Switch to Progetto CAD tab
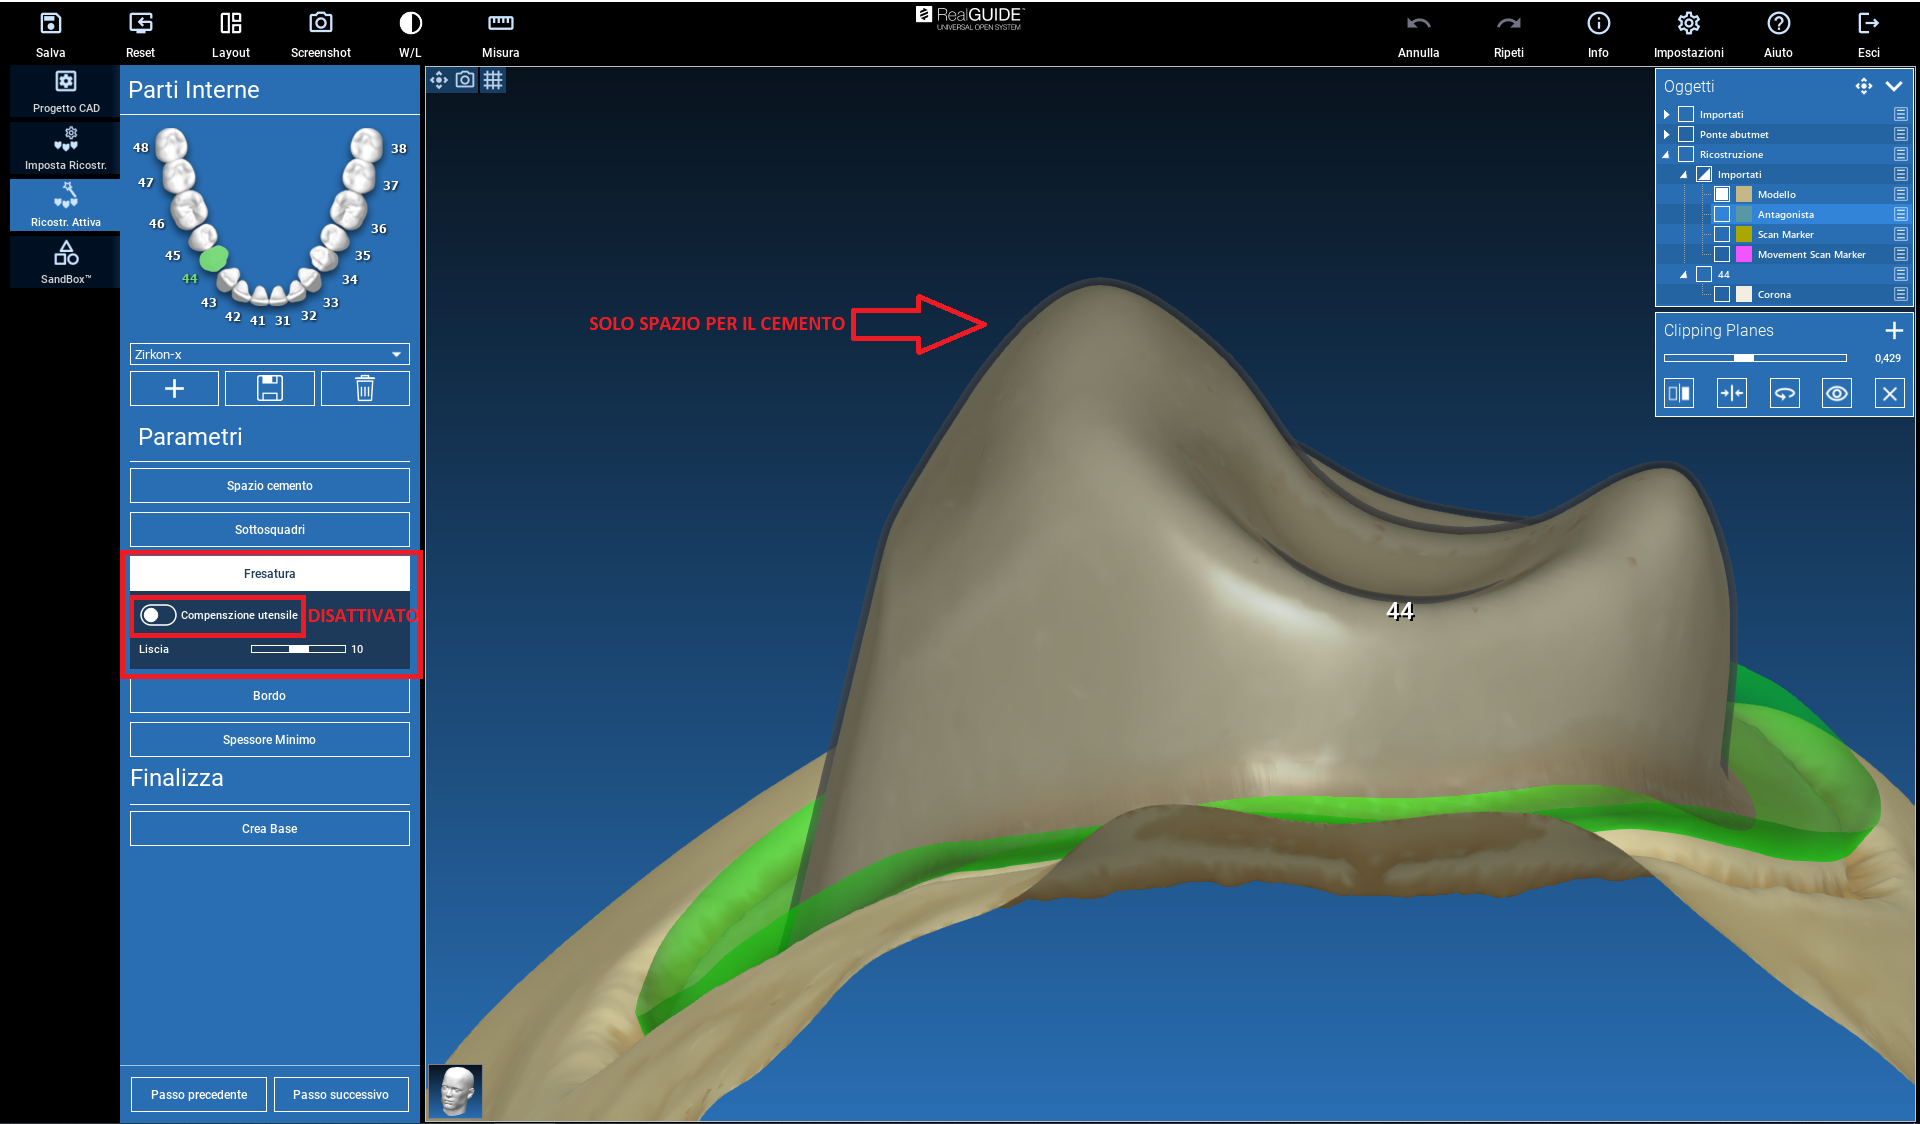Screen dimensions: 1920x1124 [x=66, y=91]
